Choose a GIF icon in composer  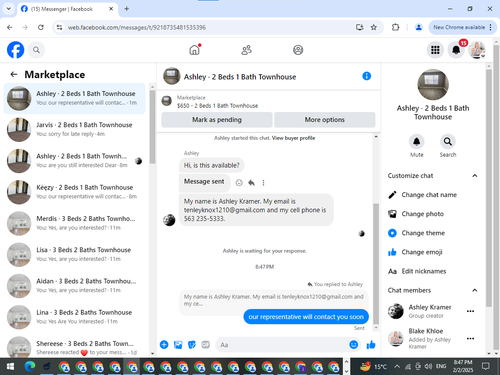point(206,345)
